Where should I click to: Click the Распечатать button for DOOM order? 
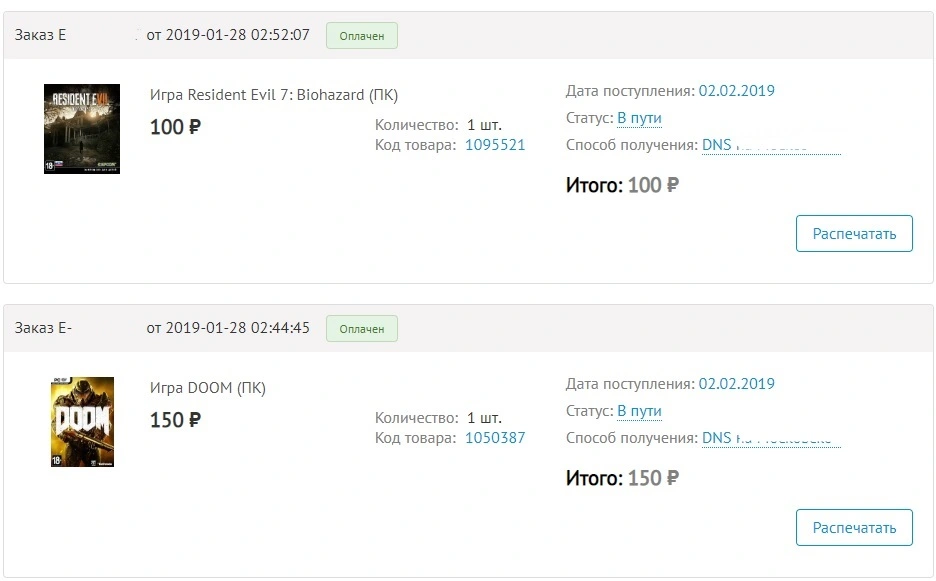(854, 527)
